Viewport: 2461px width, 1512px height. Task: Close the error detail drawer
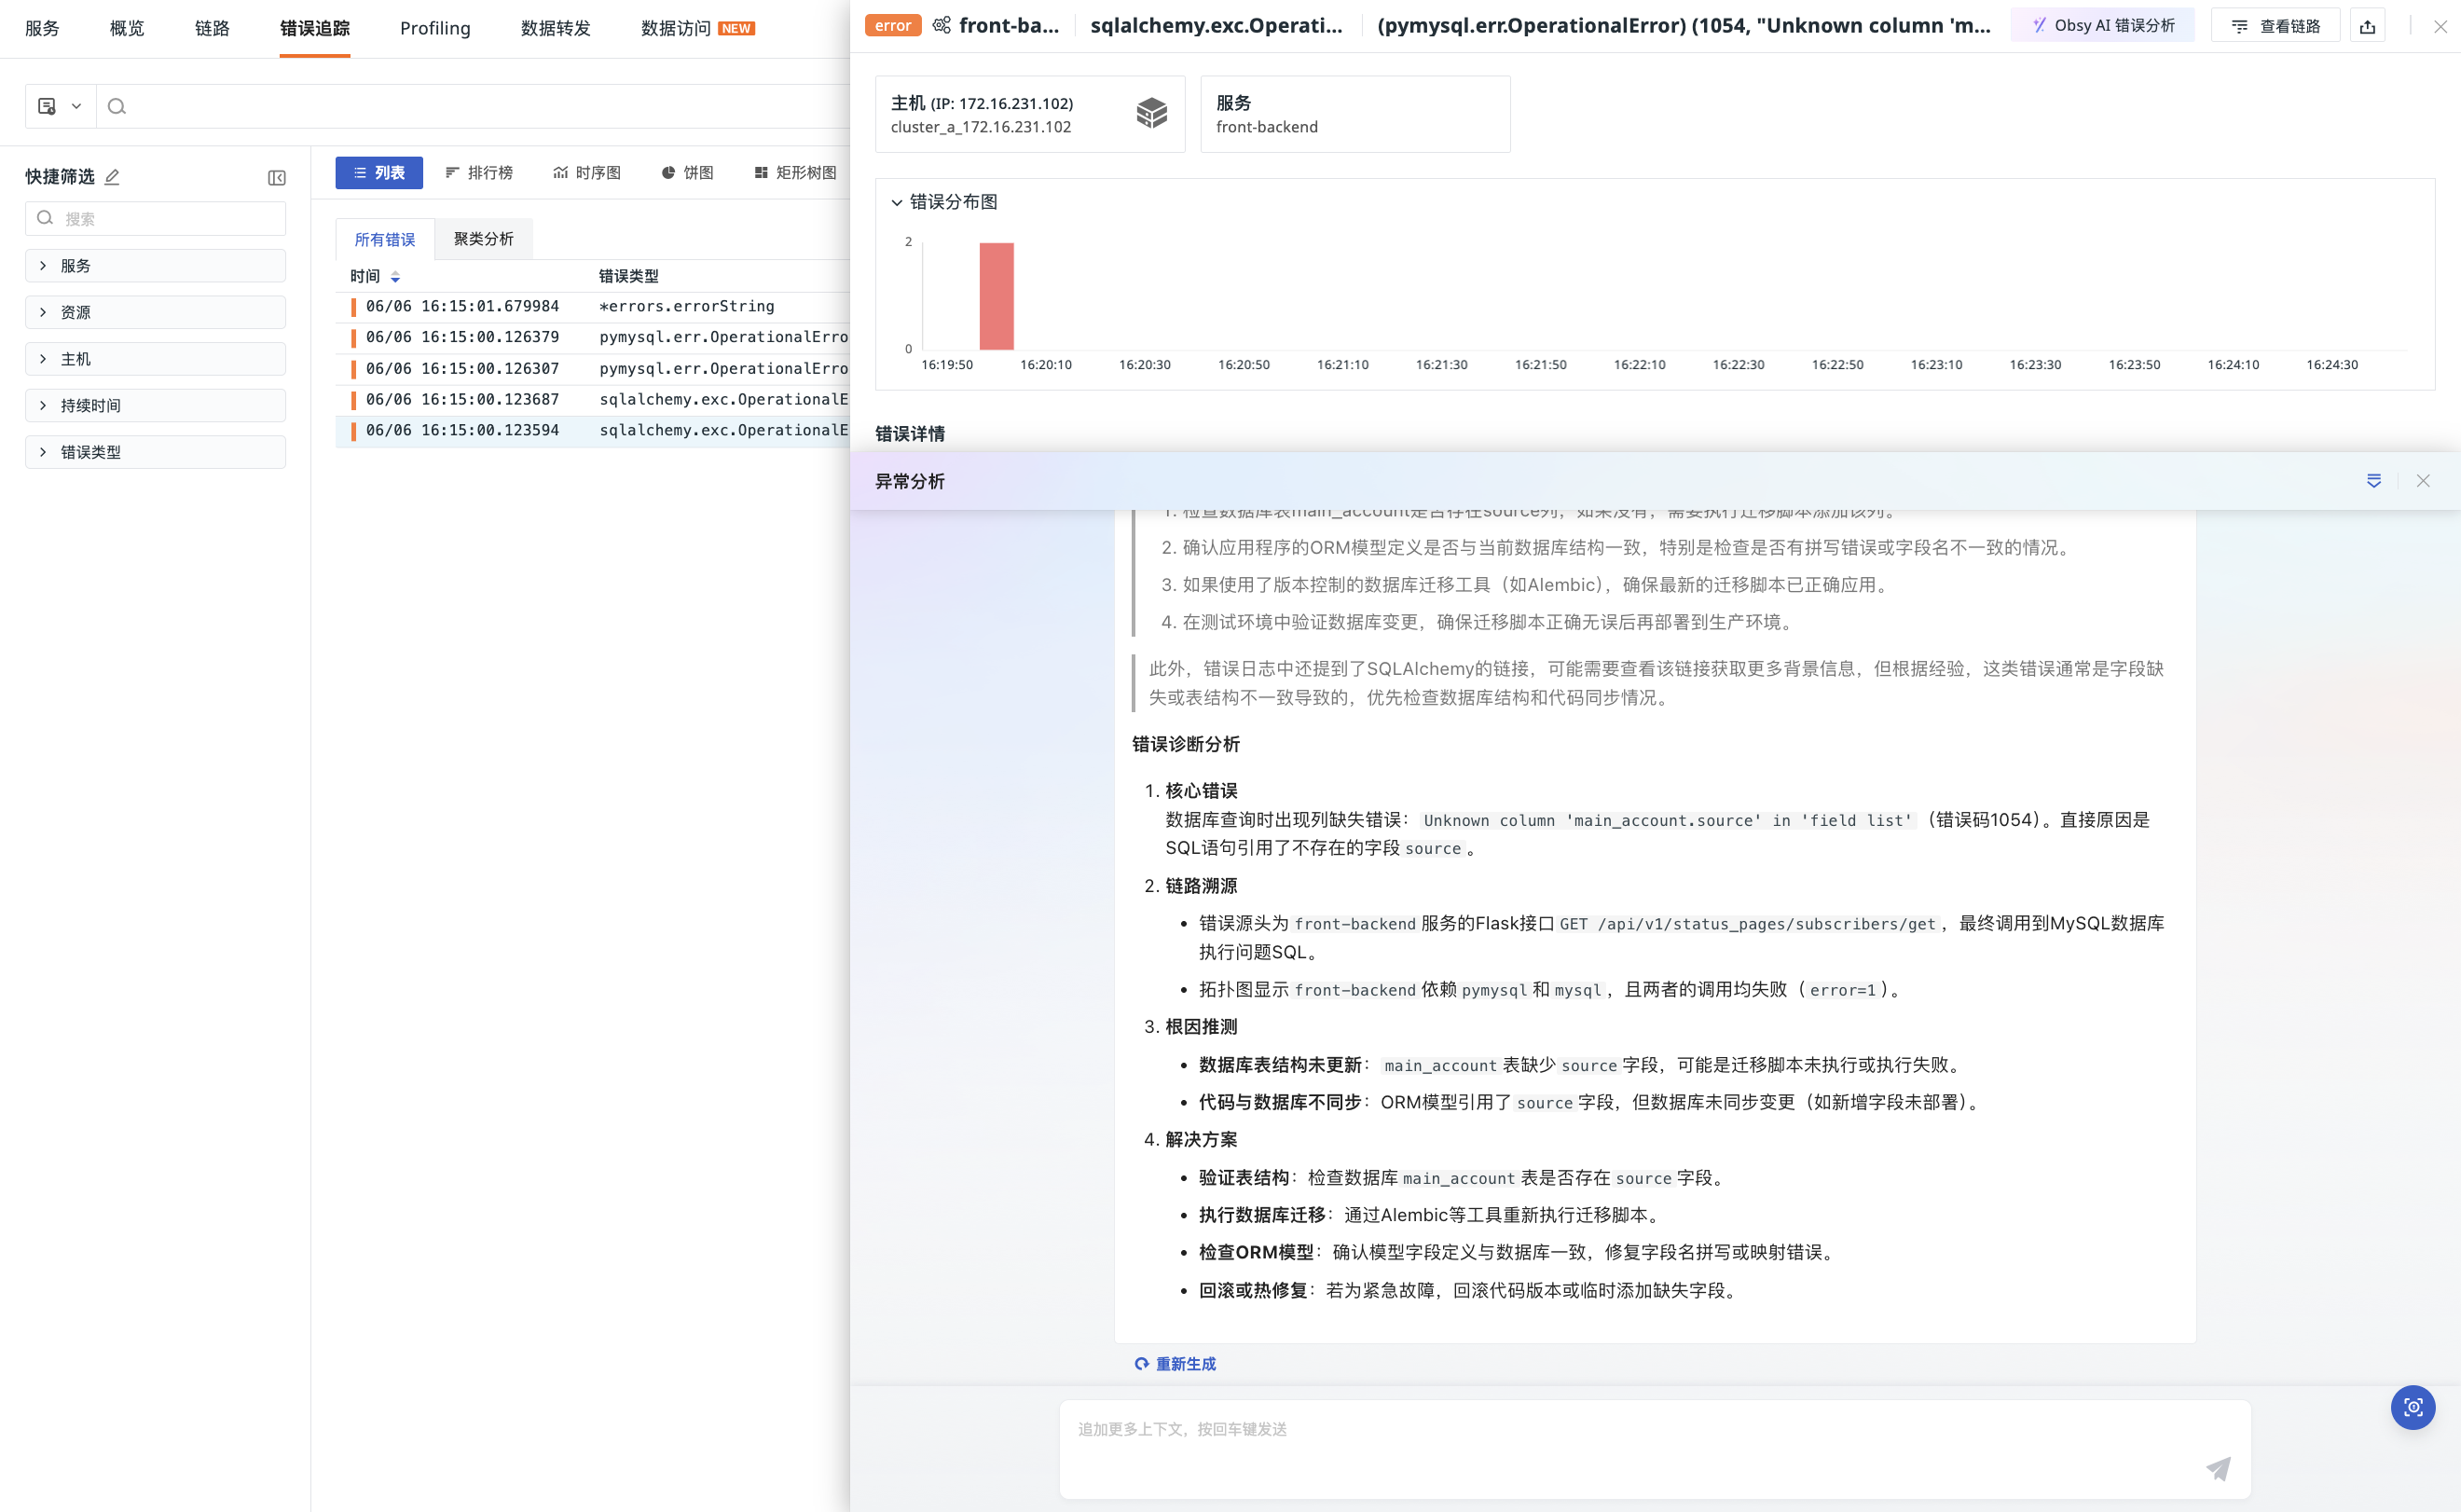[x=2440, y=27]
